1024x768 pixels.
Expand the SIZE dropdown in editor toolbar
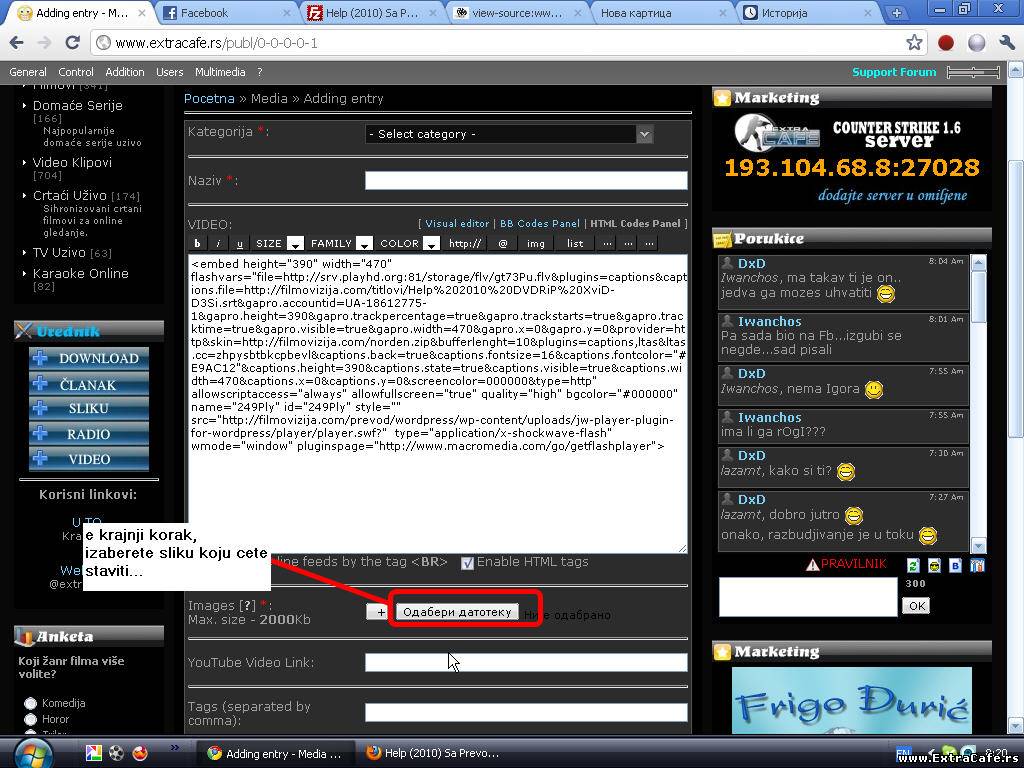(x=295, y=243)
